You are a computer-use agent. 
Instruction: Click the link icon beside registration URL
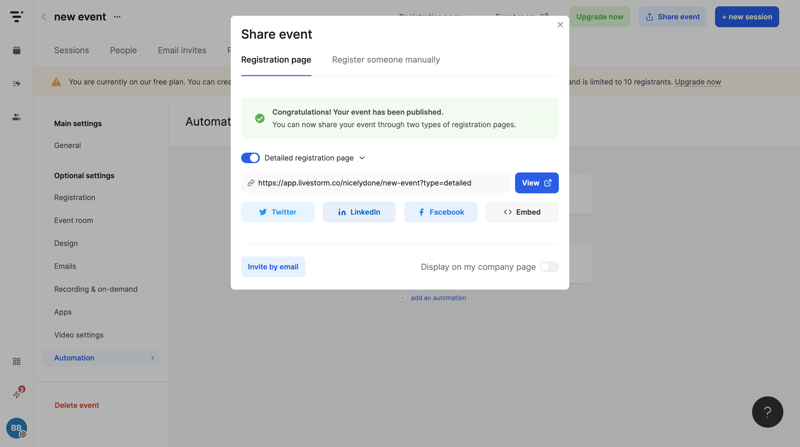click(251, 183)
